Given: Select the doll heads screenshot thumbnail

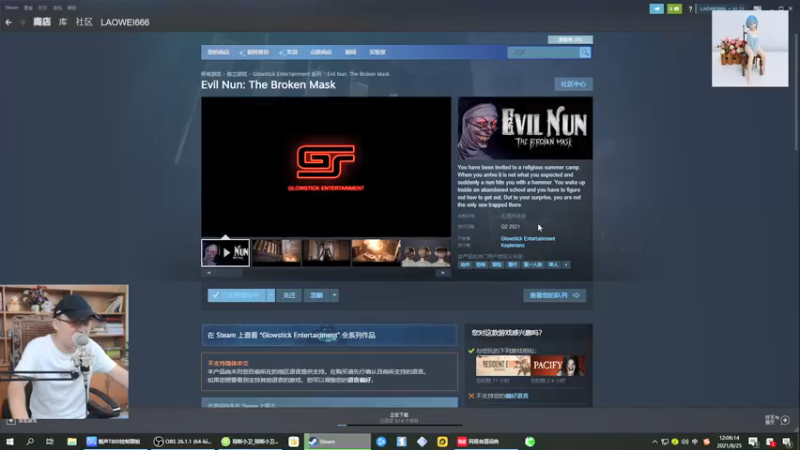Looking at the screenshot, I should coord(426,253).
